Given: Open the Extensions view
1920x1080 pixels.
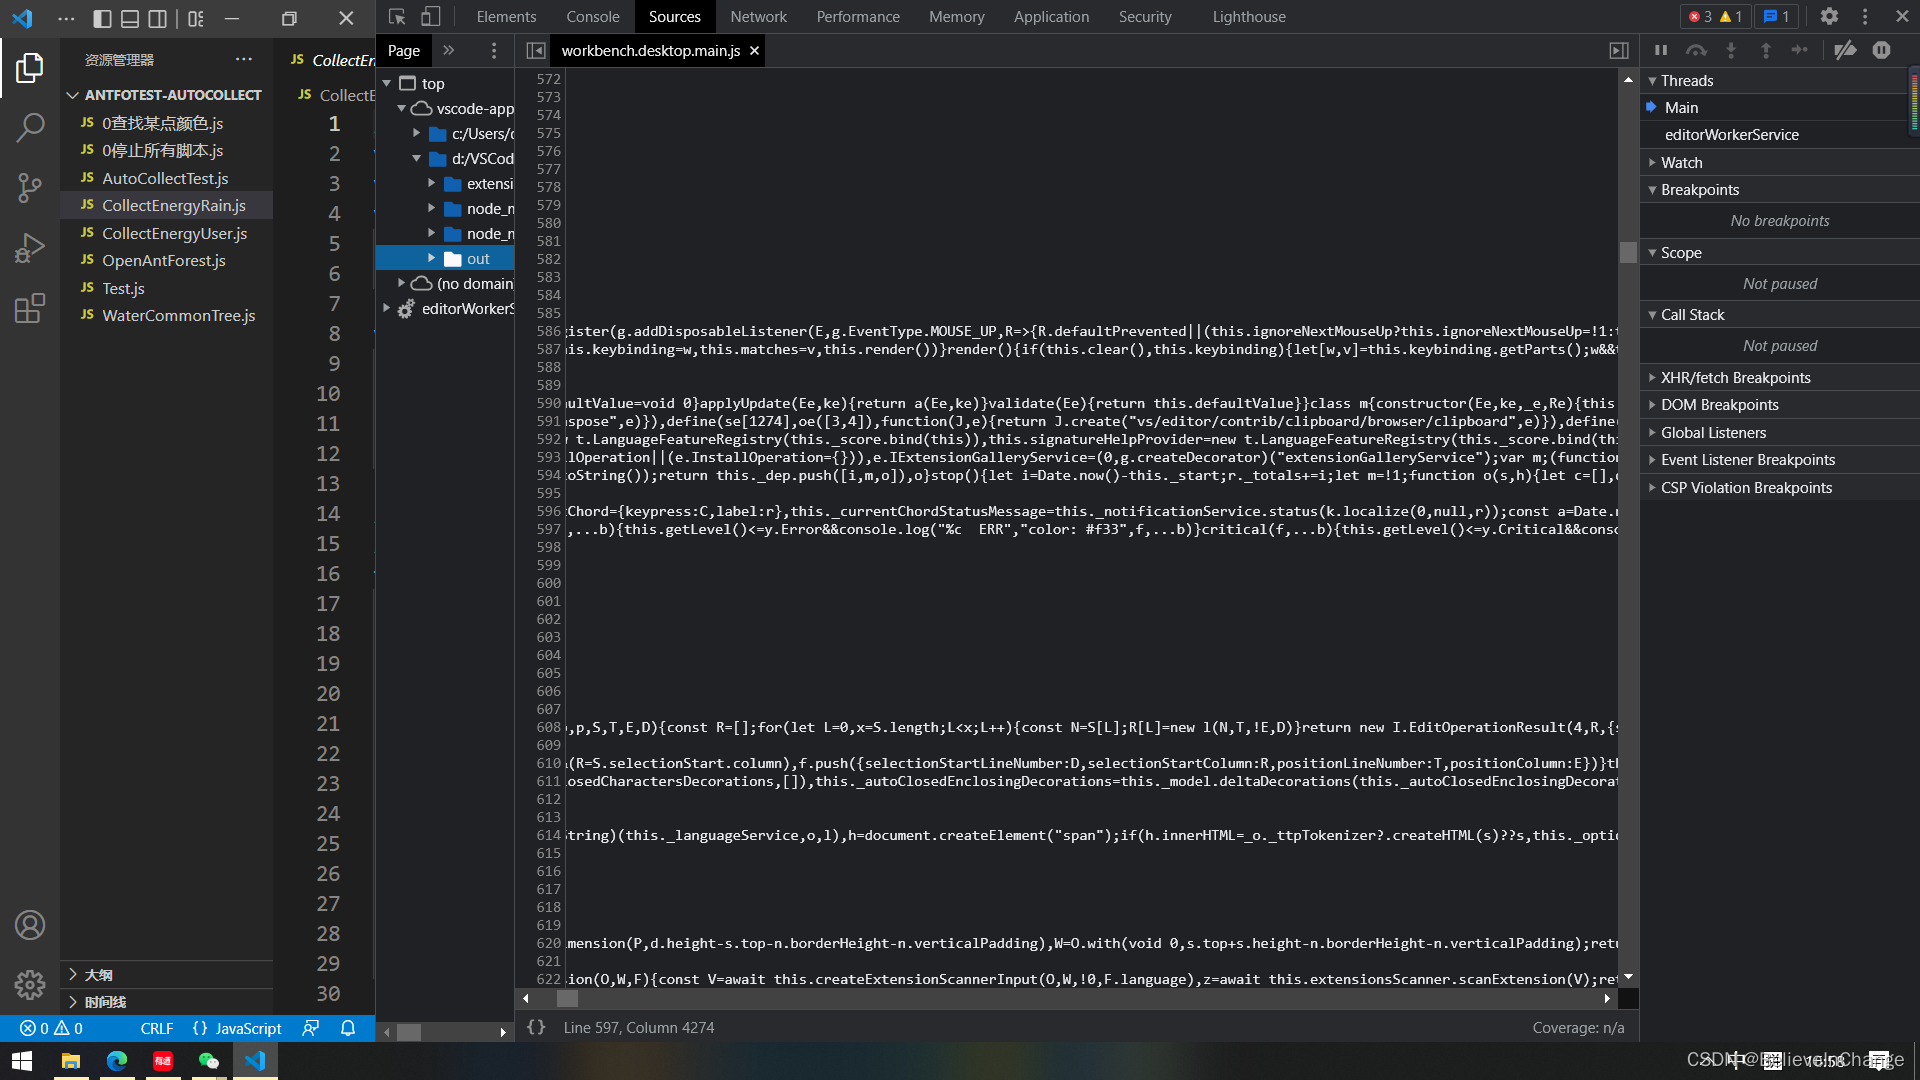Looking at the screenshot, I should pos(30,308).
